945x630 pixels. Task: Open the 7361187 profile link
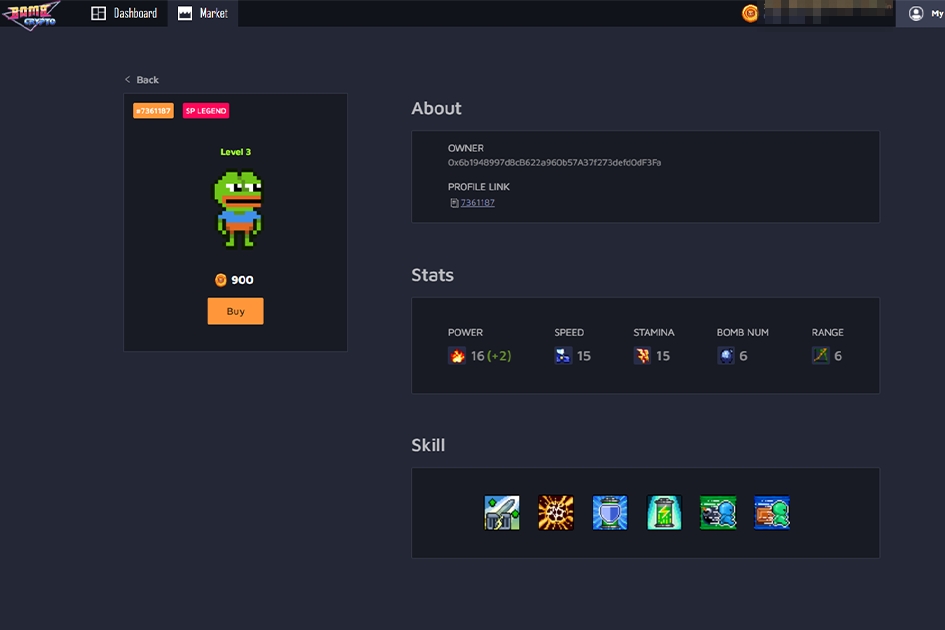point(477,203)
